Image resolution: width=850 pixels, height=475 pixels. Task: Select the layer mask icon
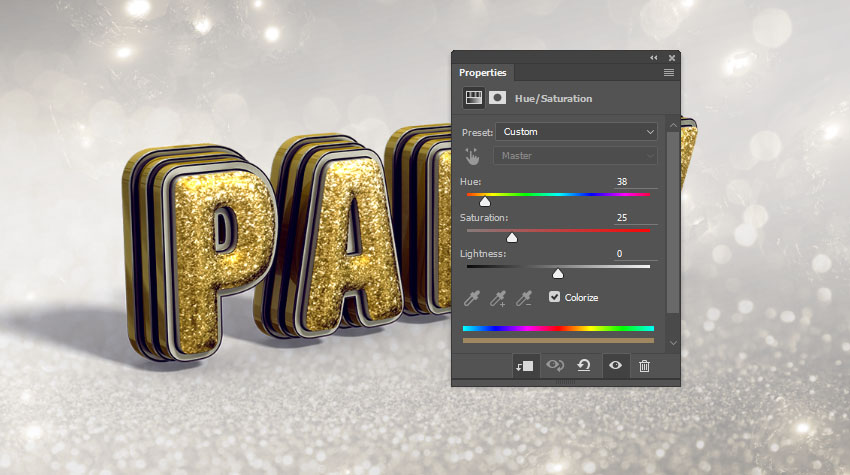tap(497, 98)
